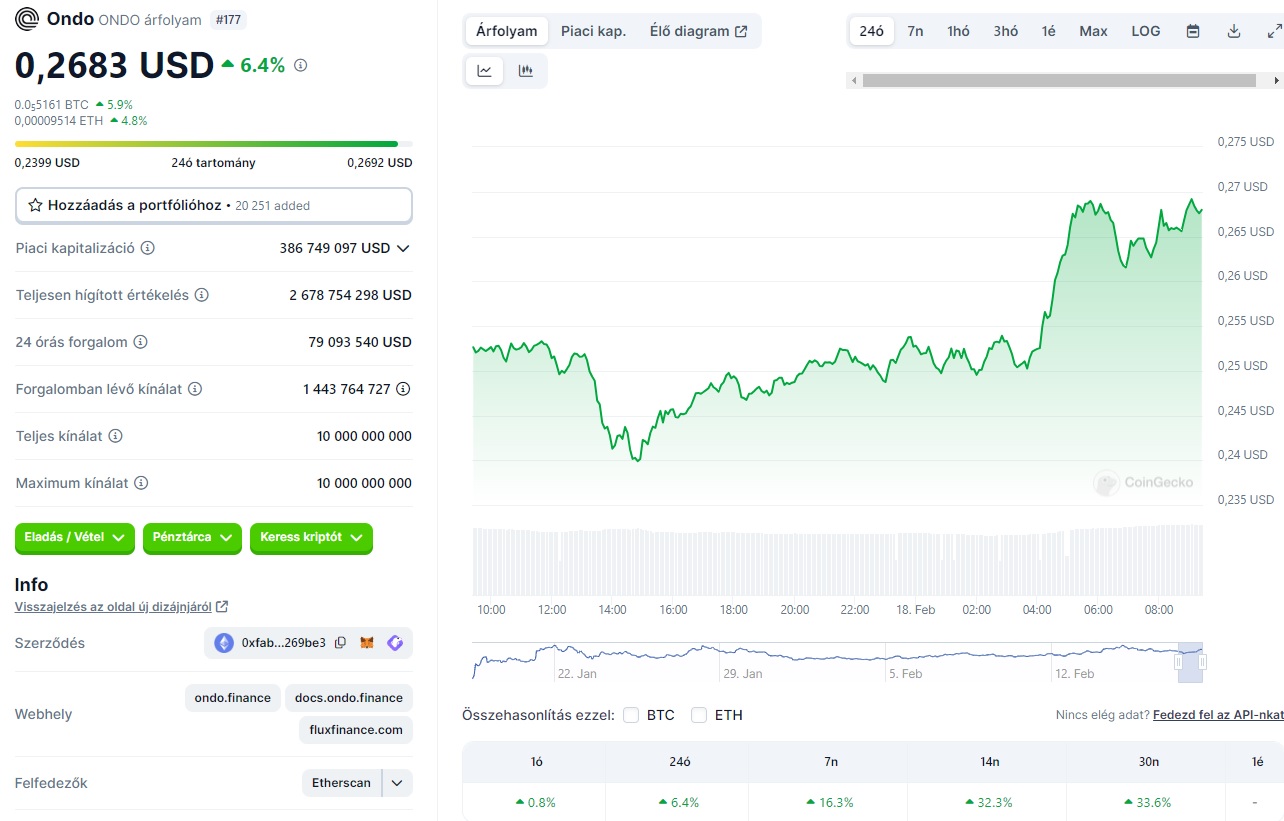This screenshot has width=1284, height=821.
Task: Add token to MetaMask via fox icon
Action: [x=368, y=643]
